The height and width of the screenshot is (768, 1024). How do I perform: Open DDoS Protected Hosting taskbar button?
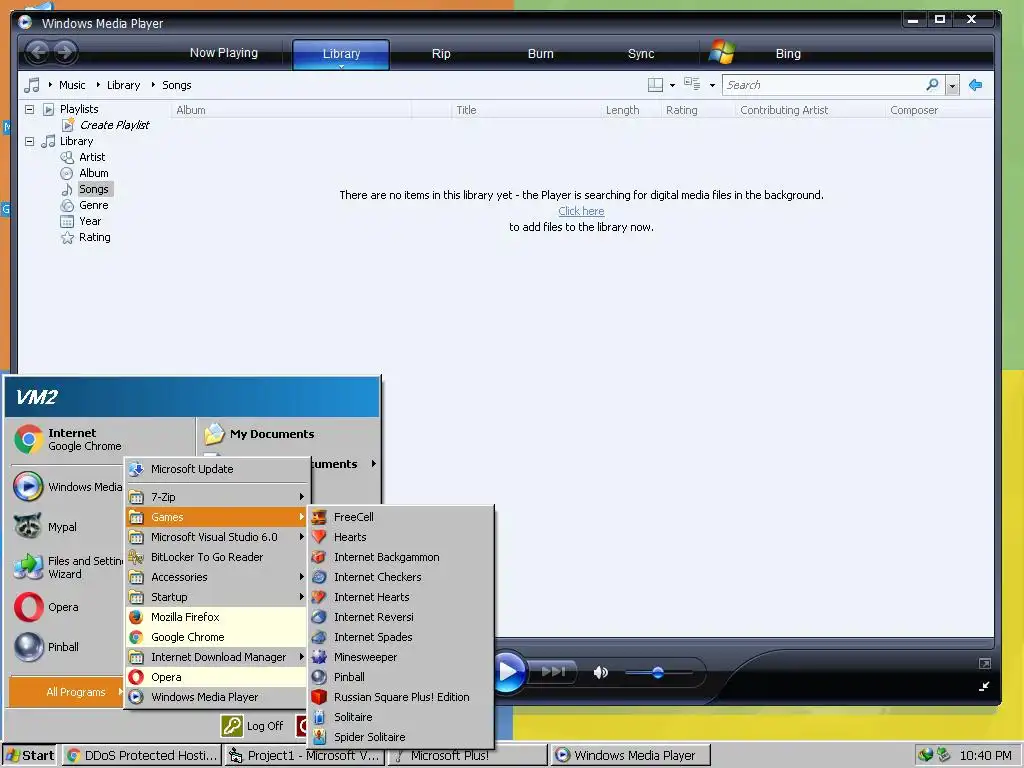(142, 755)
